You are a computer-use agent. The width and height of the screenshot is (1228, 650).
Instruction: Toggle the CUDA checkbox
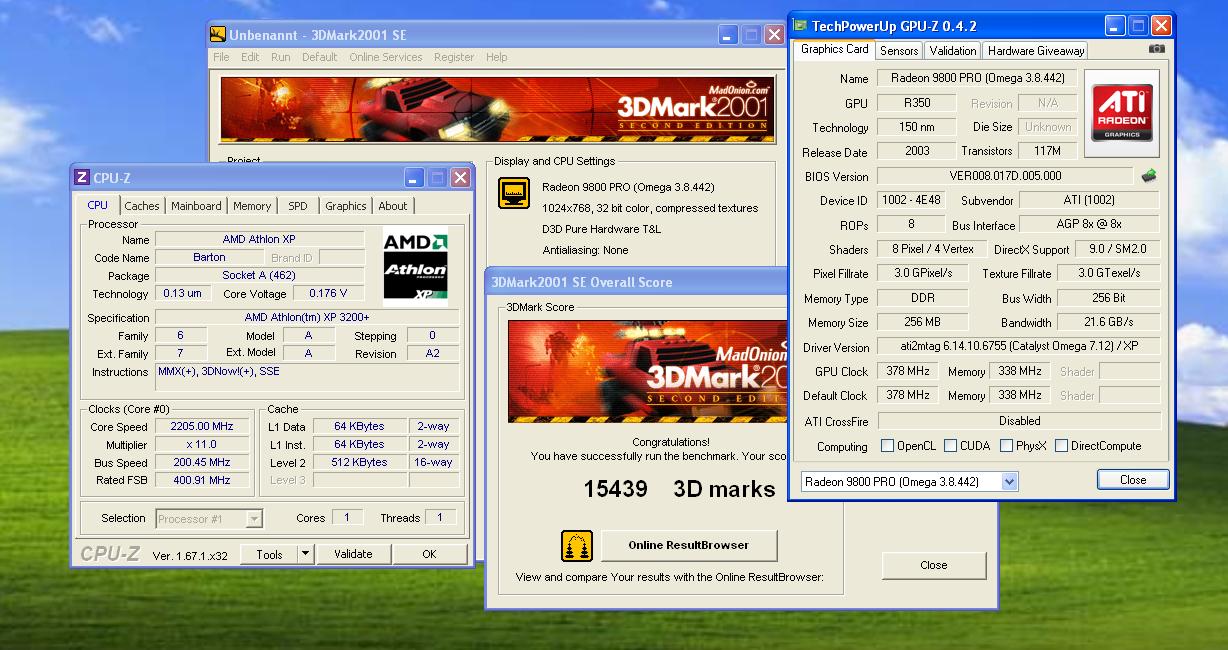951,446
